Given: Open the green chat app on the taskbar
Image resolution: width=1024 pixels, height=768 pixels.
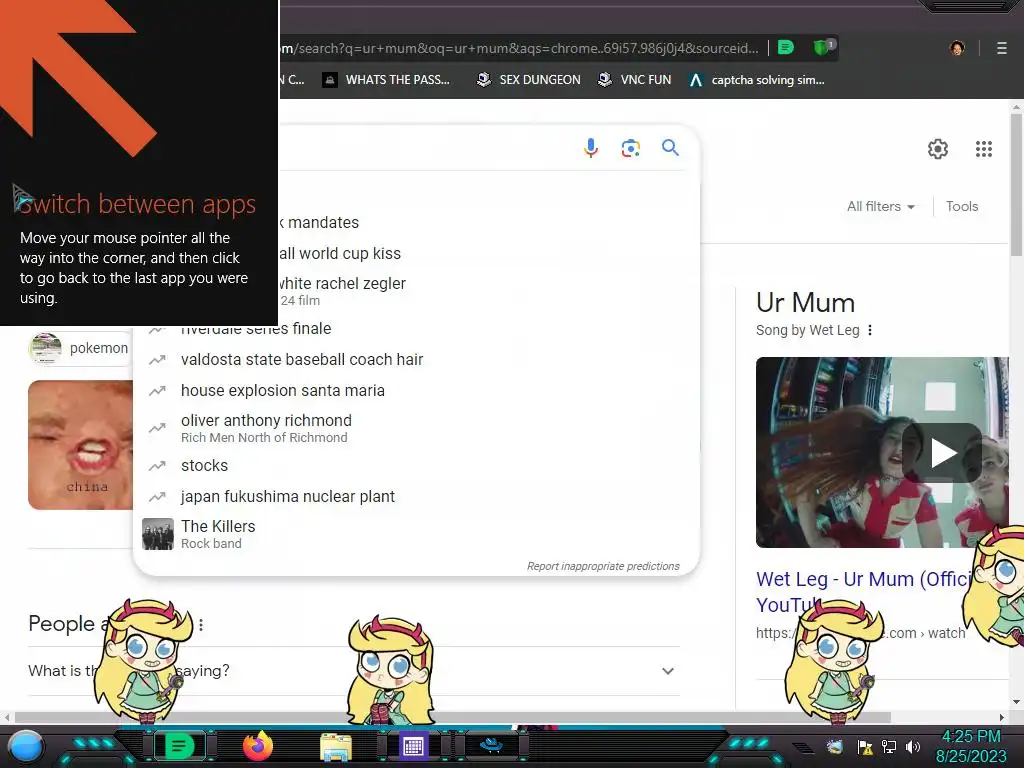Looking at the screenshot, I should [x=180, y=746].
